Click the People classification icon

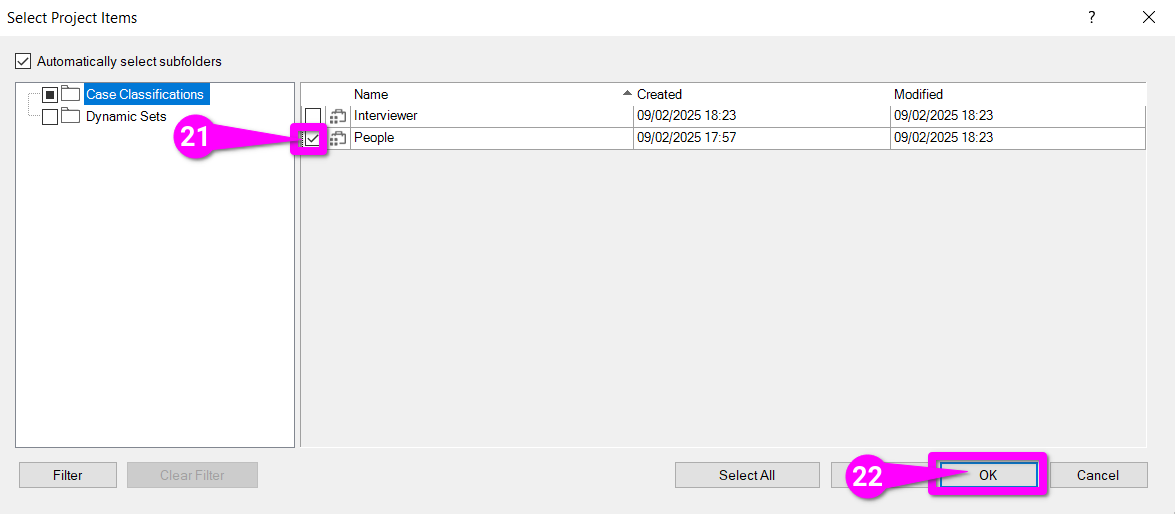[x=338, y=139]
